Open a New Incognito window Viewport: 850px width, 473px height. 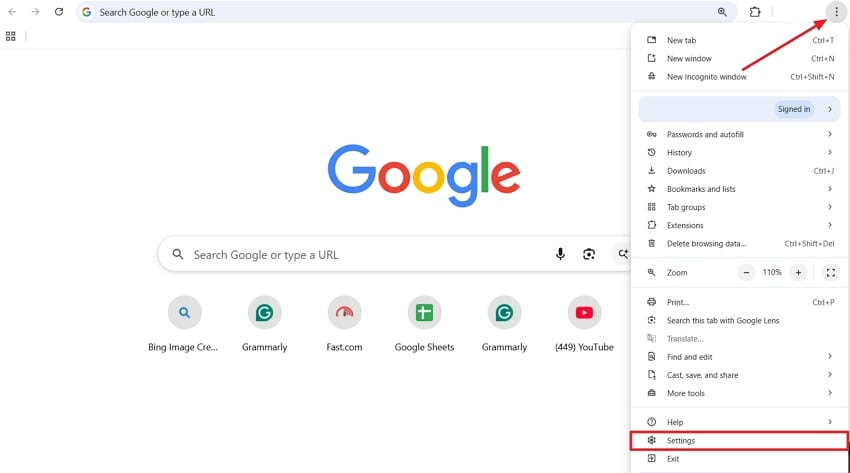coord(739,77)
